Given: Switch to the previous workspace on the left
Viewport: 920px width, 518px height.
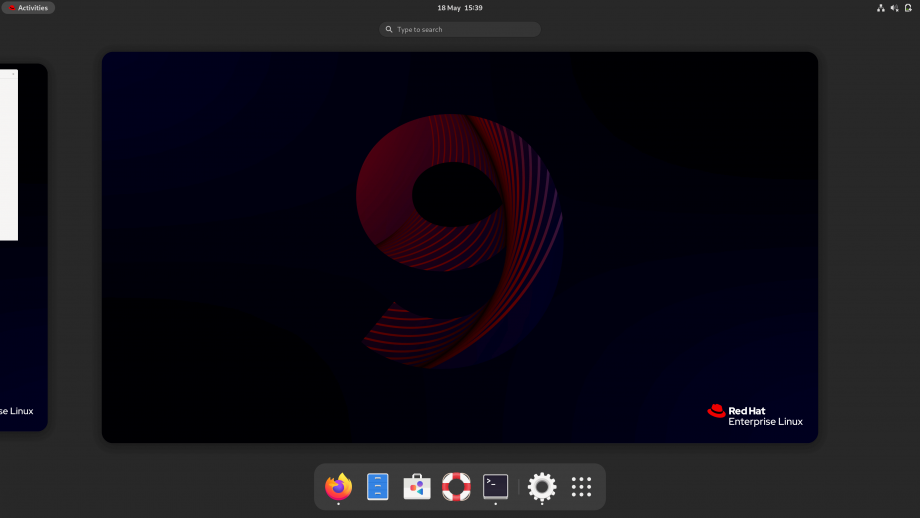Looking at the screenshot, I should tap(23, 247).
